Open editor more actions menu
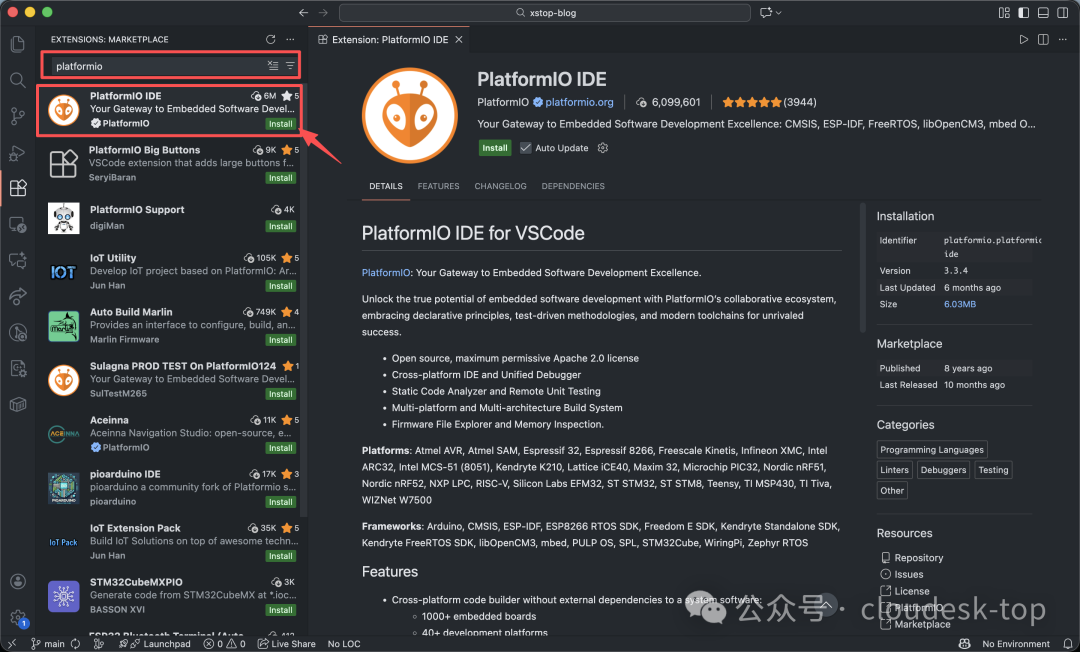Screen dimensions: 1080x652 (x=1063, y=39)
